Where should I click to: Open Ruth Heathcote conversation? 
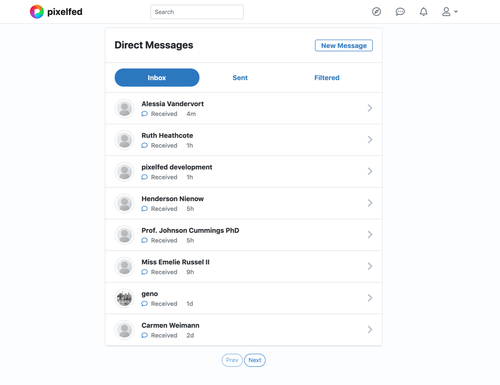pyautogui.click(x=244, y=140)
